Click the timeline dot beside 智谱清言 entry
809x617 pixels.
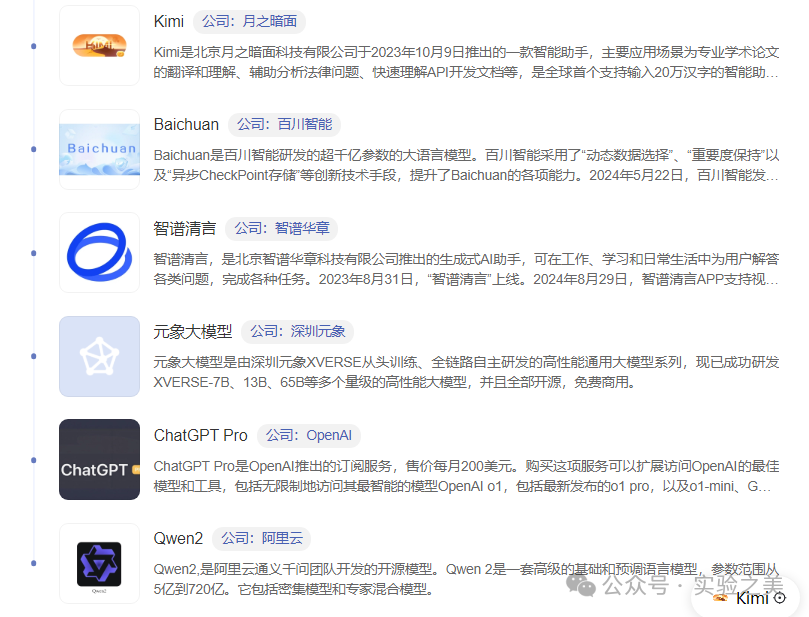[x=34, y=253]
